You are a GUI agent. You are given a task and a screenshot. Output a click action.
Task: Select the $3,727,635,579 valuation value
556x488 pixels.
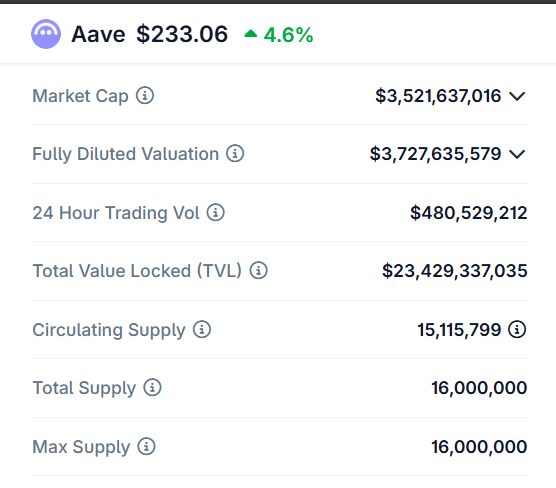(435, 154)
